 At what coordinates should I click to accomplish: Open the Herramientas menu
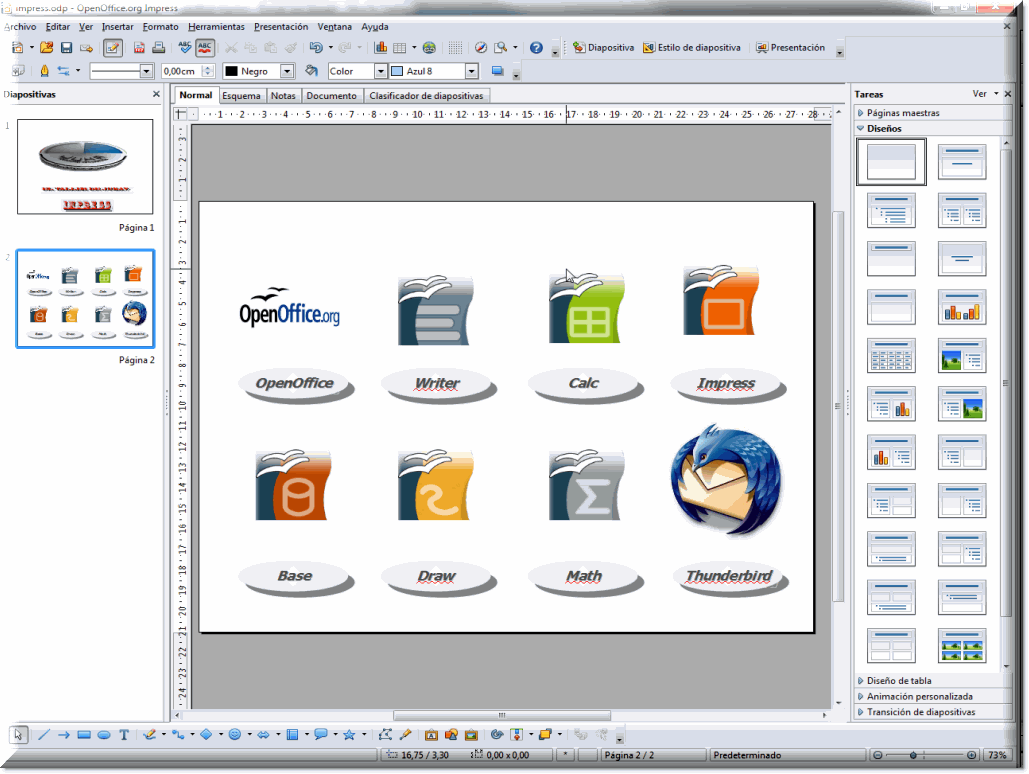(216, 27)
